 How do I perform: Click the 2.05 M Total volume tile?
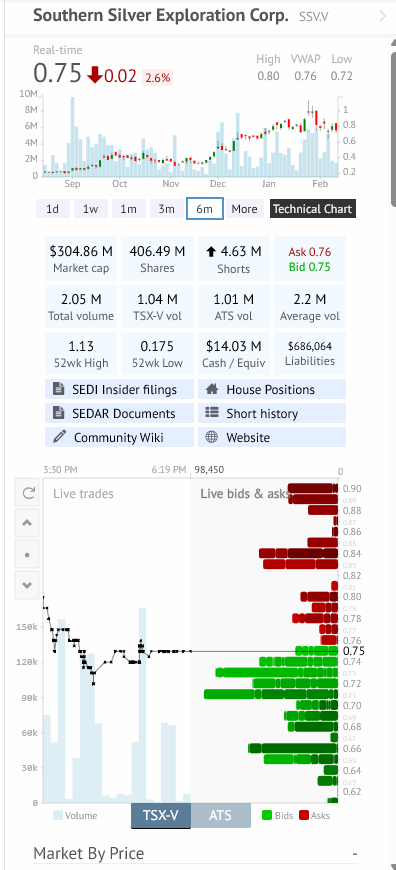pos(81,307)
